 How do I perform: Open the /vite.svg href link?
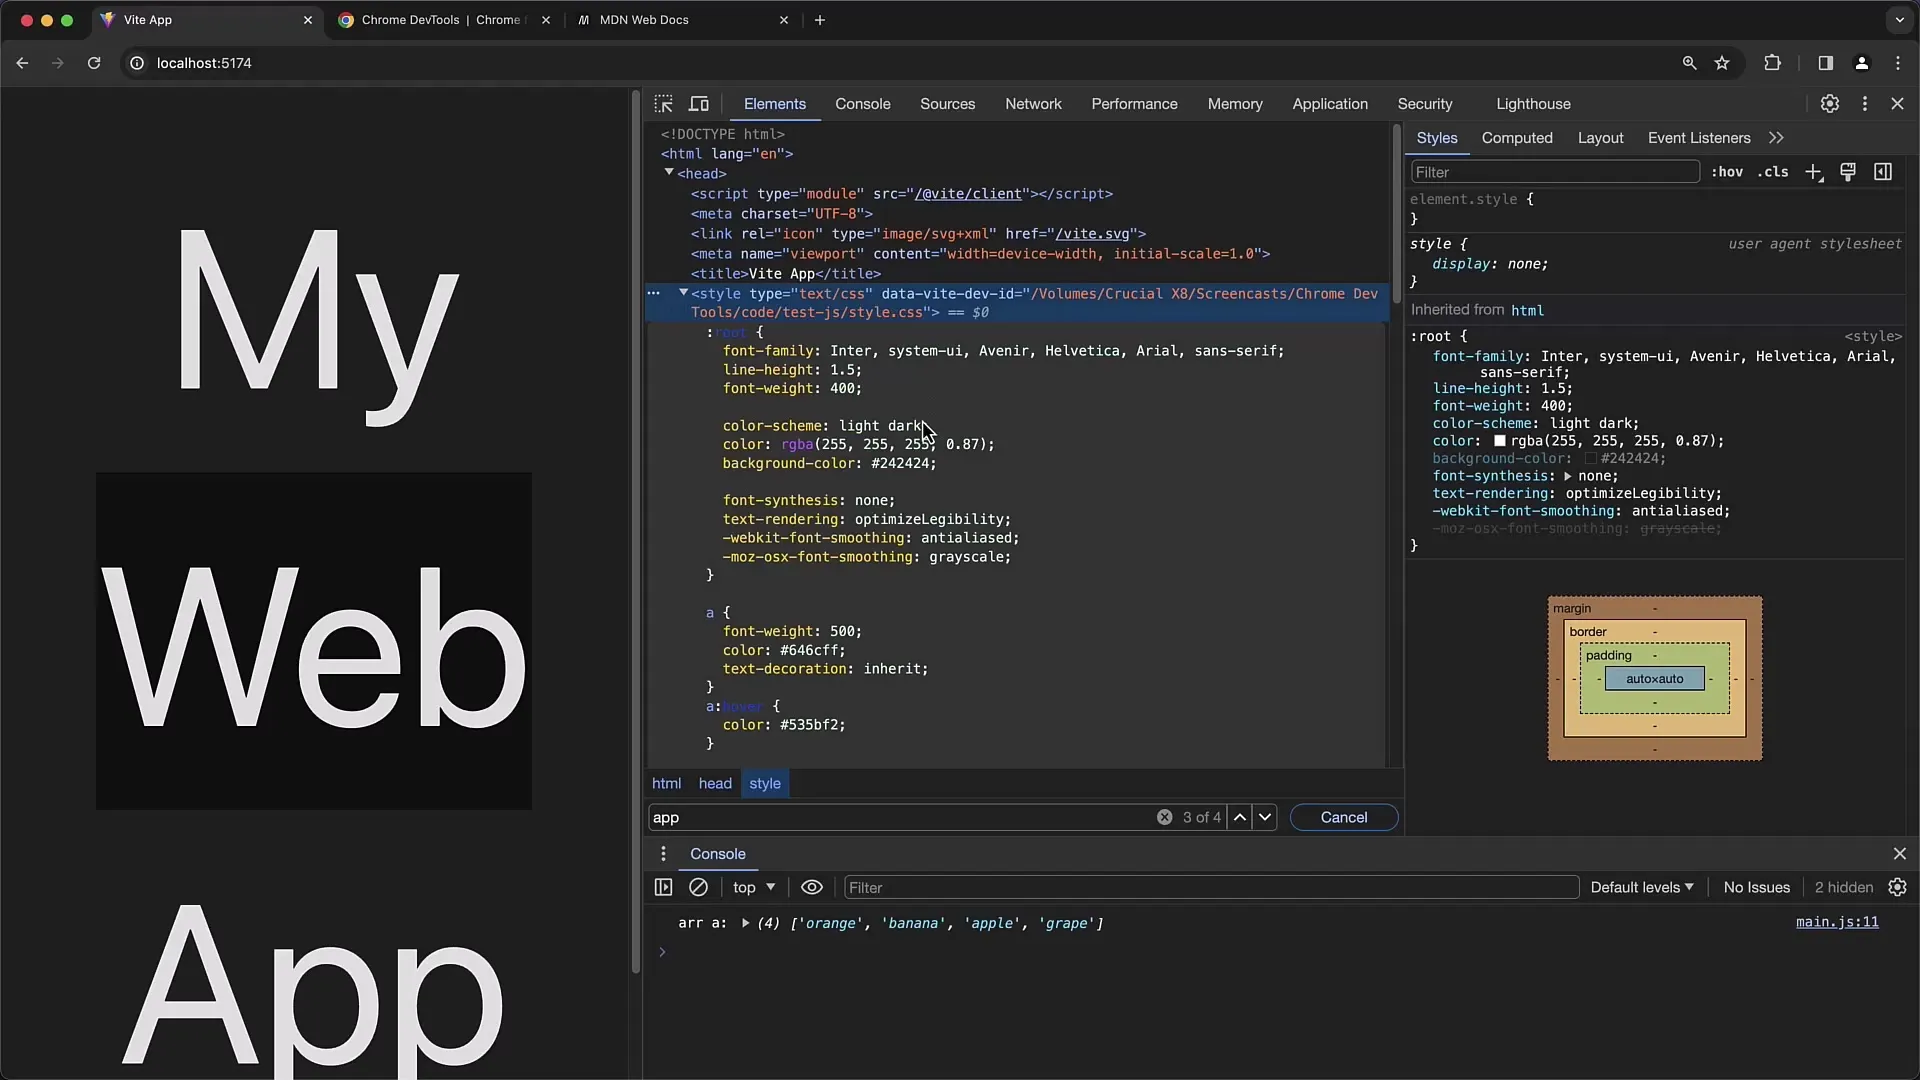point(1092,234)
